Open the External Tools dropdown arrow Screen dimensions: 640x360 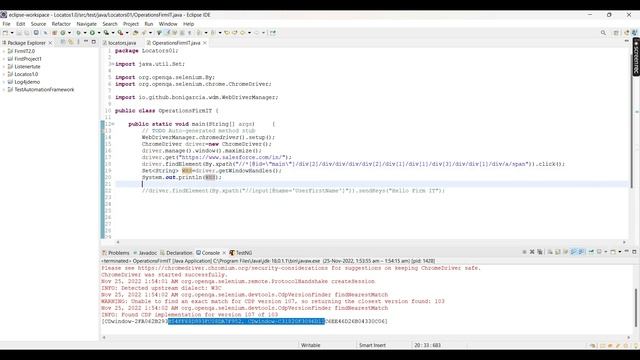127,33
